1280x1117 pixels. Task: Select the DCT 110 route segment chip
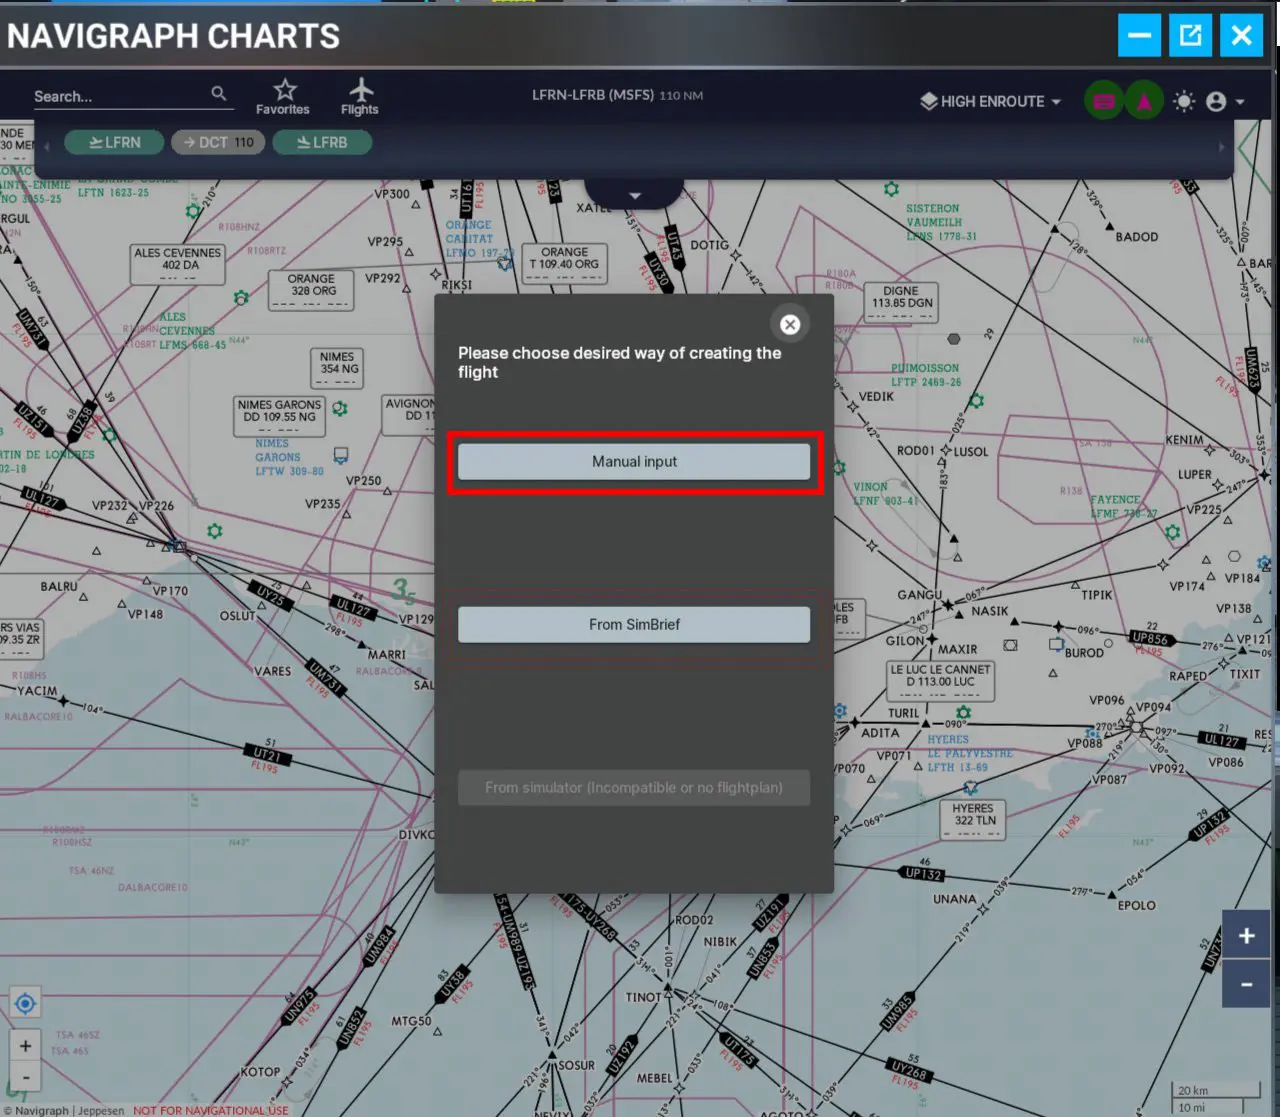tap(218, 142)
